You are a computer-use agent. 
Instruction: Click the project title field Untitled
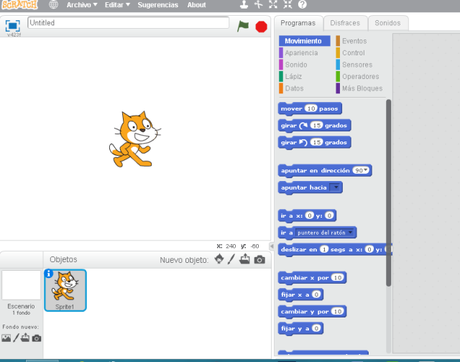(128, 23)
